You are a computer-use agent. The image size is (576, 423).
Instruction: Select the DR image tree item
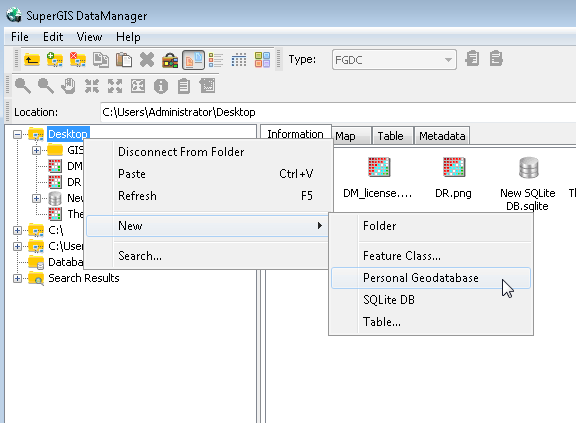(74, 182)
